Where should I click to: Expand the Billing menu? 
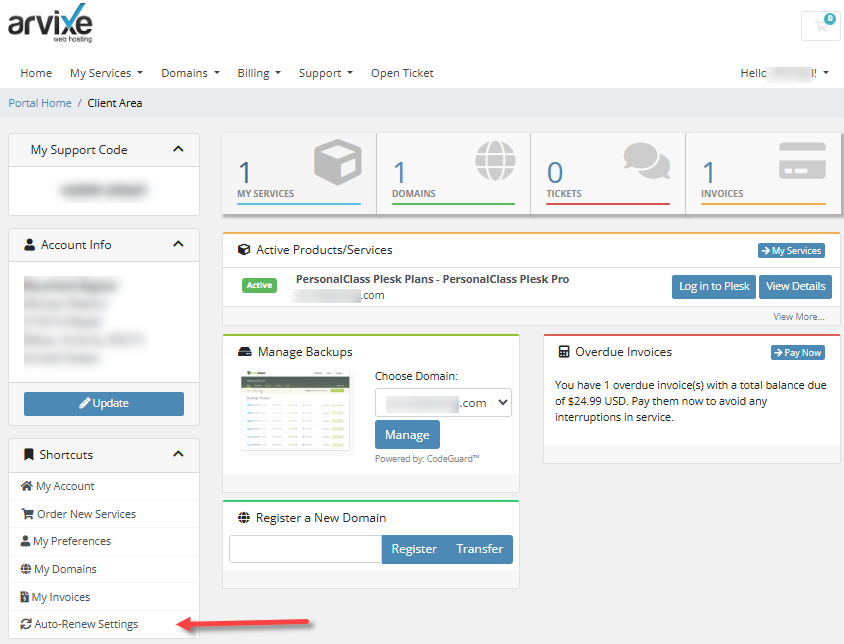coord(259,73)
